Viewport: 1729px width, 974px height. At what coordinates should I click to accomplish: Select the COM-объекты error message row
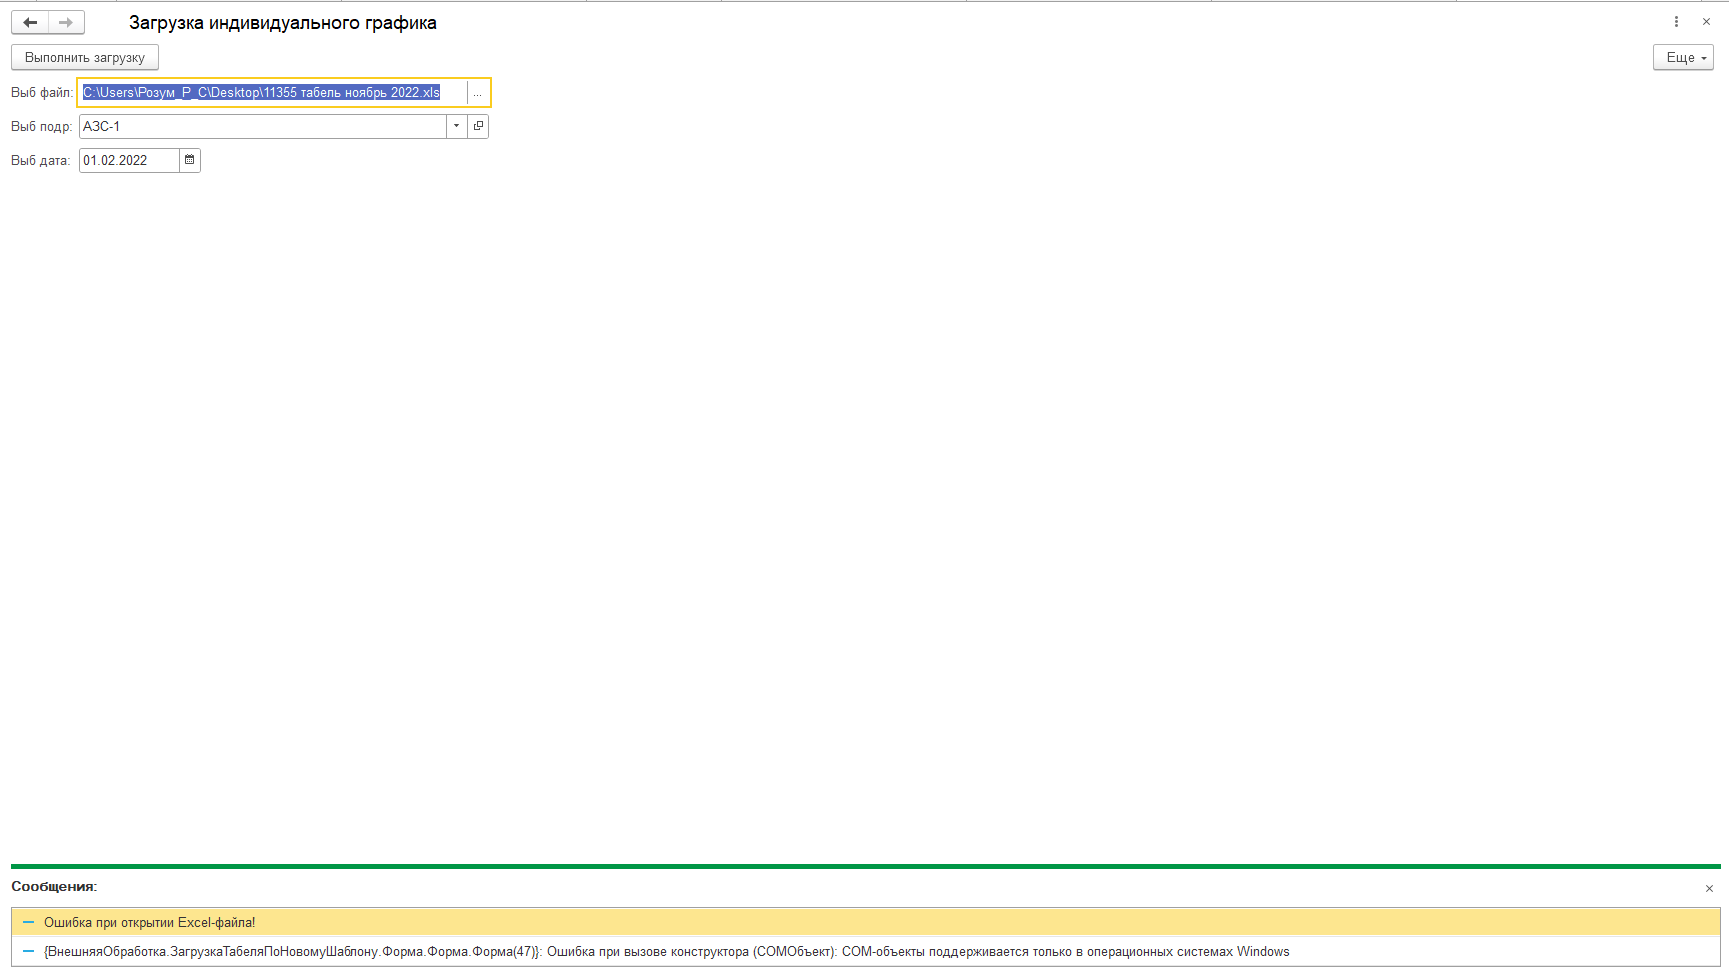pos(865,951)
